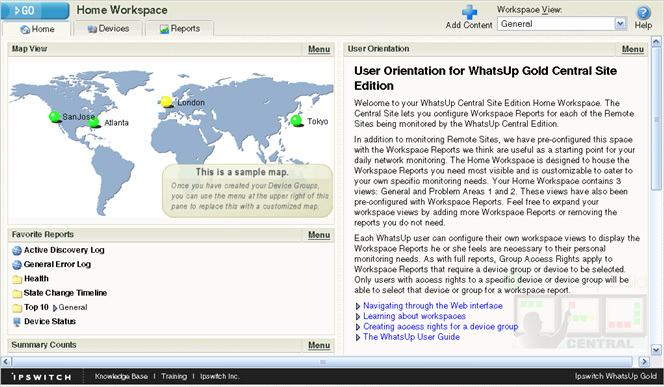Open the Map View Menu
664x387 pixels.
(319, 49)
